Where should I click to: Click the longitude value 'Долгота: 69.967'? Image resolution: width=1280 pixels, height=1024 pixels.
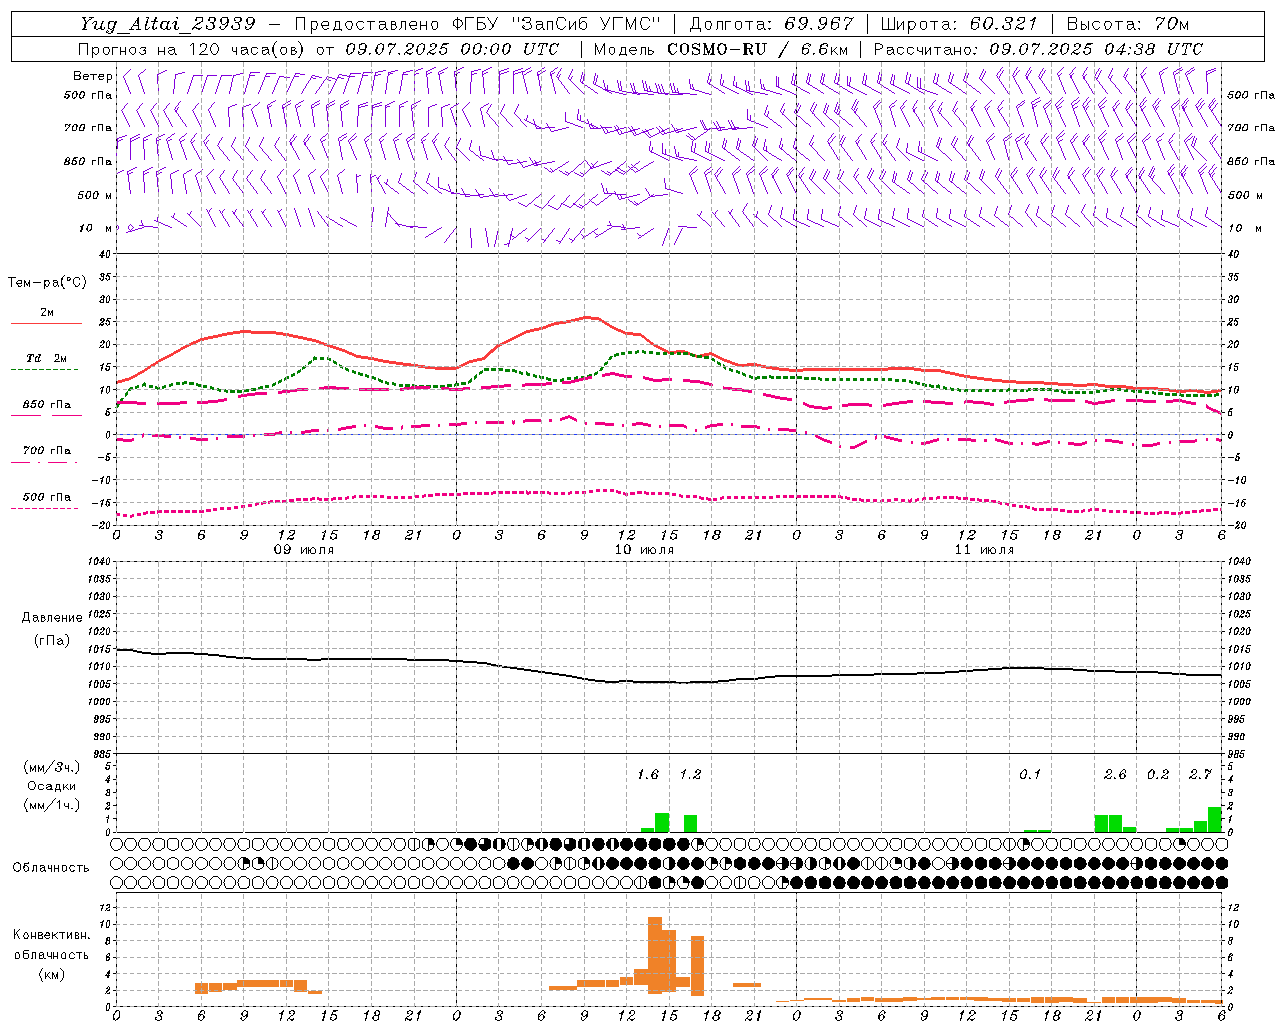point(772,24)
